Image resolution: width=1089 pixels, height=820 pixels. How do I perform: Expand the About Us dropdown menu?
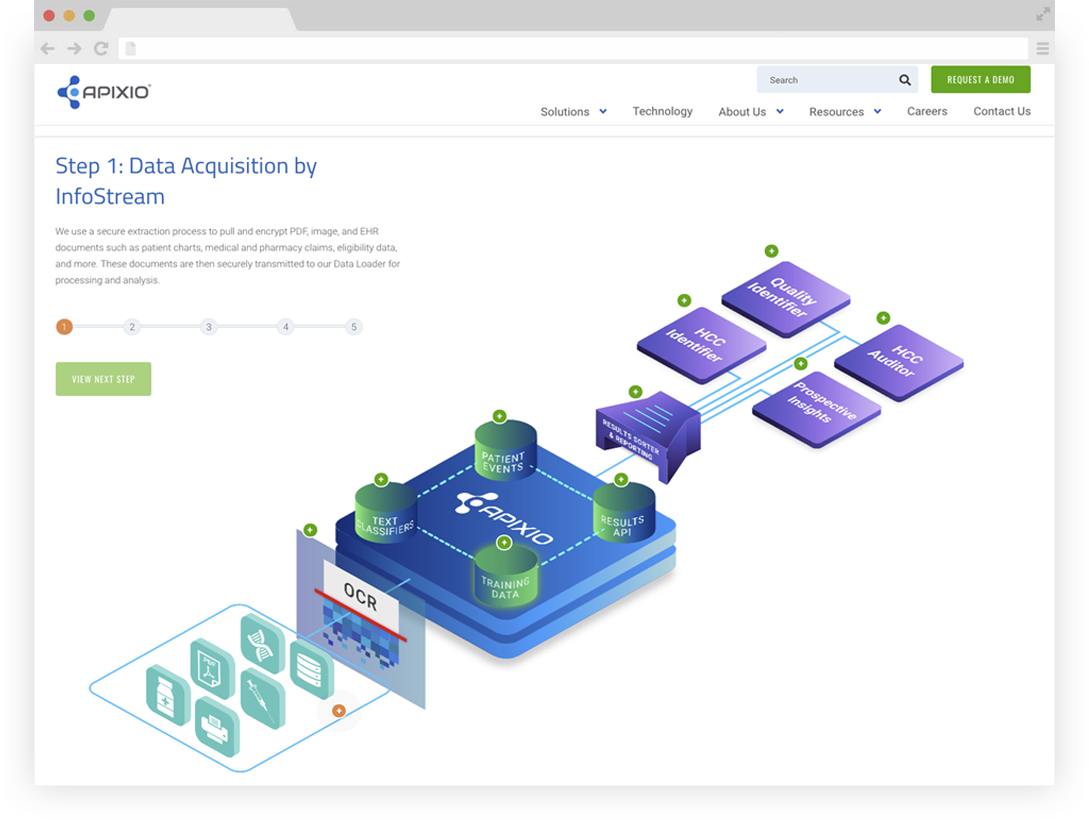pos(751,111)
